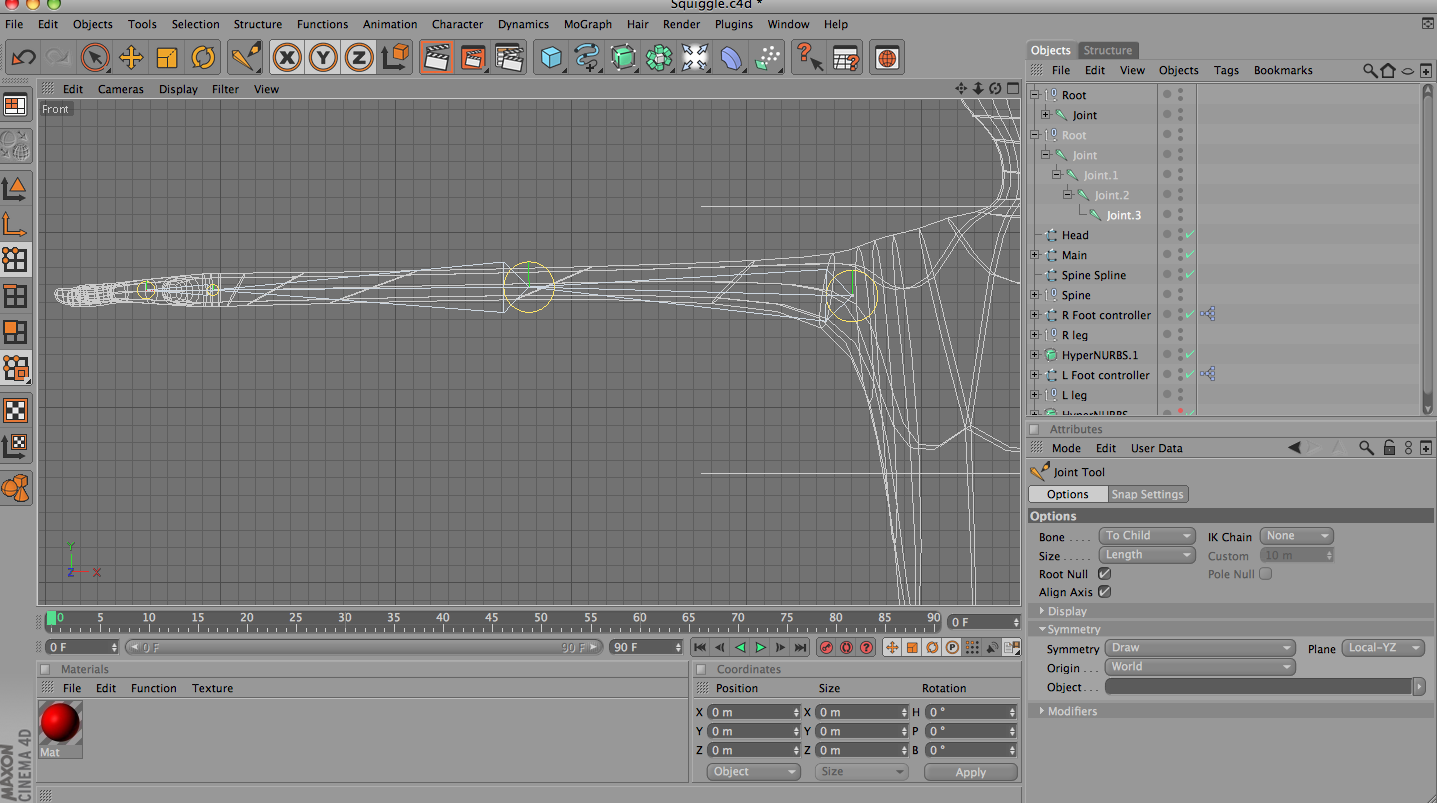The height and width of the screenshot is (803, 1437).
Task: Collapse the Joint.2 tree expander
Action: 1067,194
